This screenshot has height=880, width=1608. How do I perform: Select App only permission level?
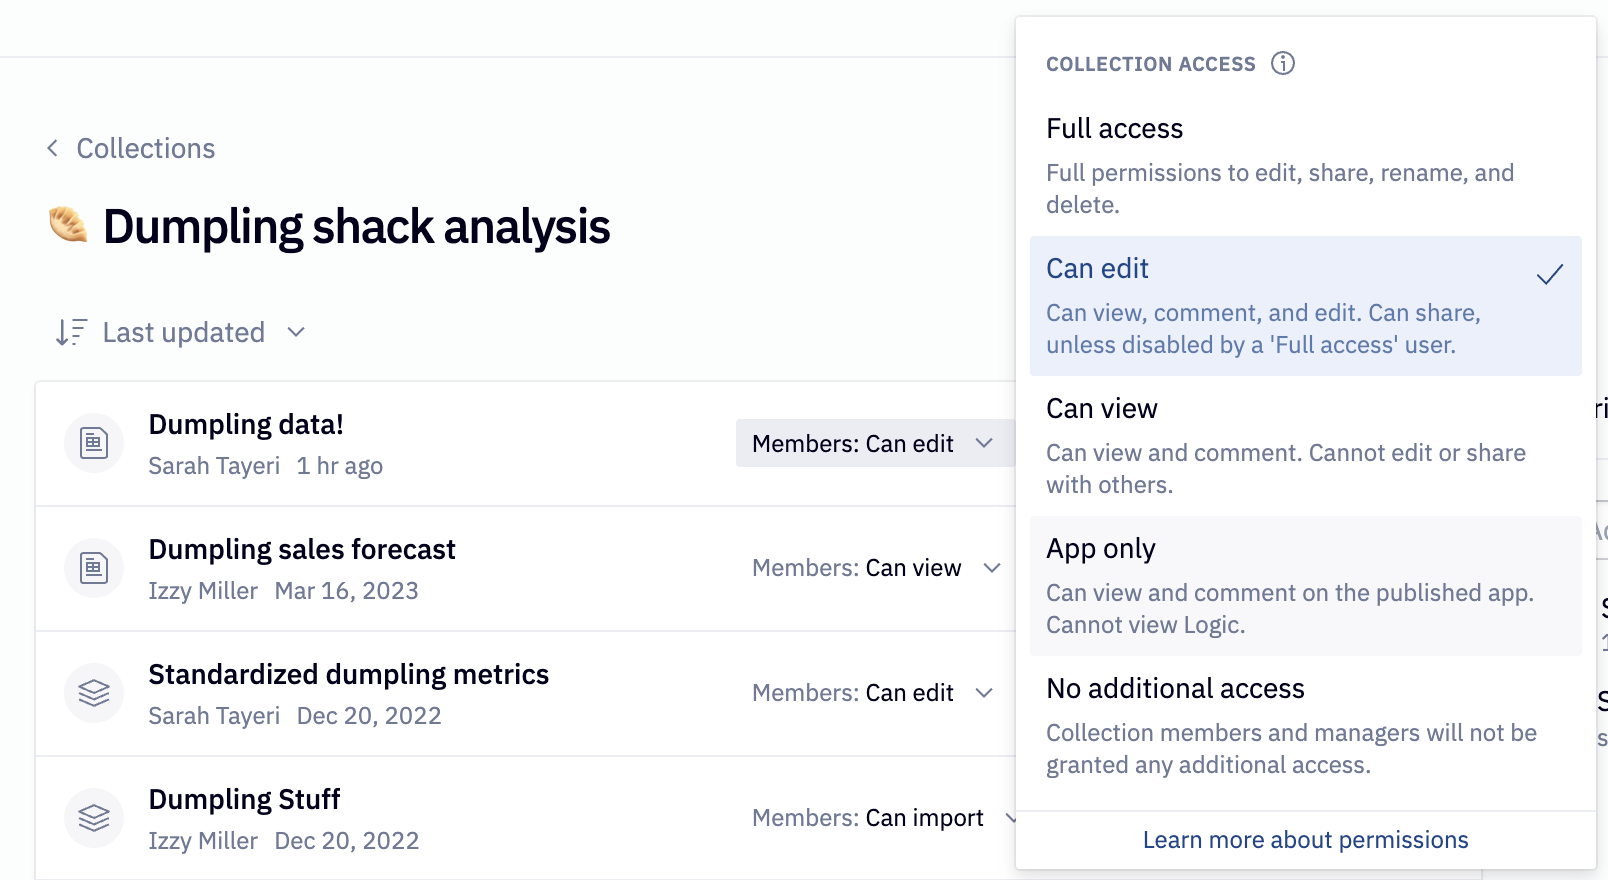(x=1101, y=548)
